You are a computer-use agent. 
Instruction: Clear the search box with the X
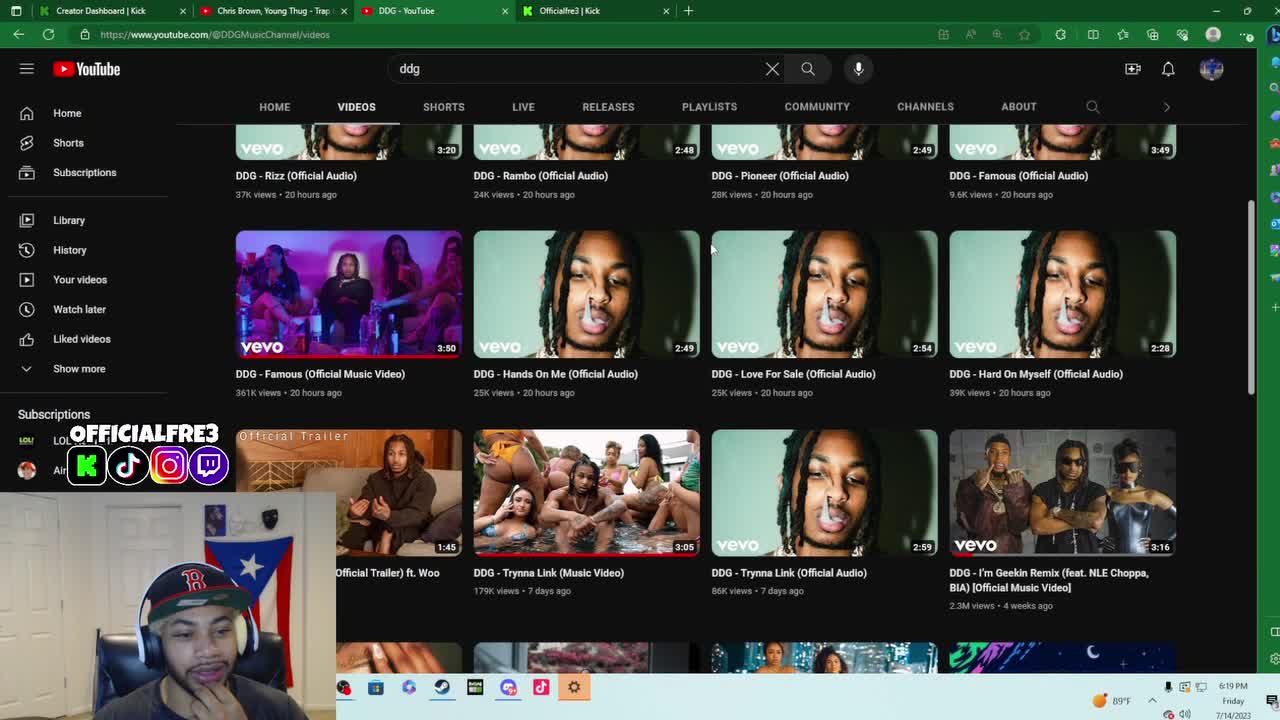(x=772, y=69)
